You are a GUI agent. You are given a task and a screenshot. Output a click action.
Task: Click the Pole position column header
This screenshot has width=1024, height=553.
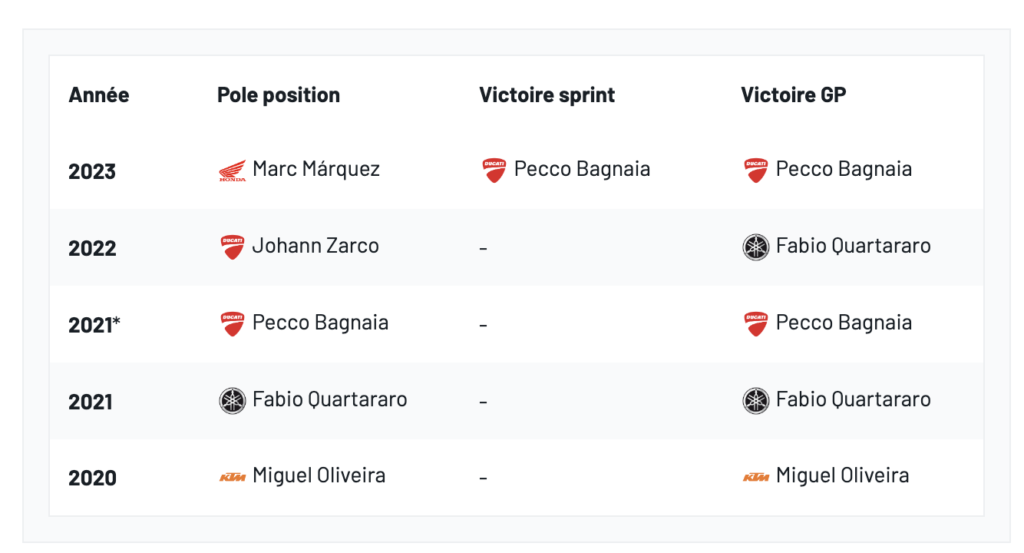[x=278, y=95]
